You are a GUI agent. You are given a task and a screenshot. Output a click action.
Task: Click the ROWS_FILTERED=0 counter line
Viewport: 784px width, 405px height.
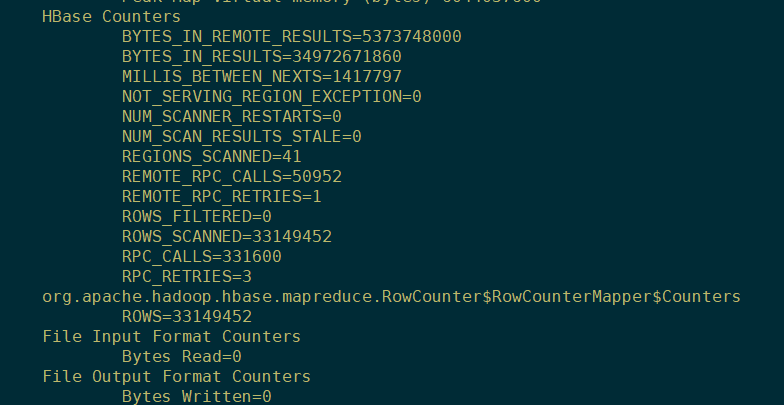pyautogui.click(x=196, y=216)
